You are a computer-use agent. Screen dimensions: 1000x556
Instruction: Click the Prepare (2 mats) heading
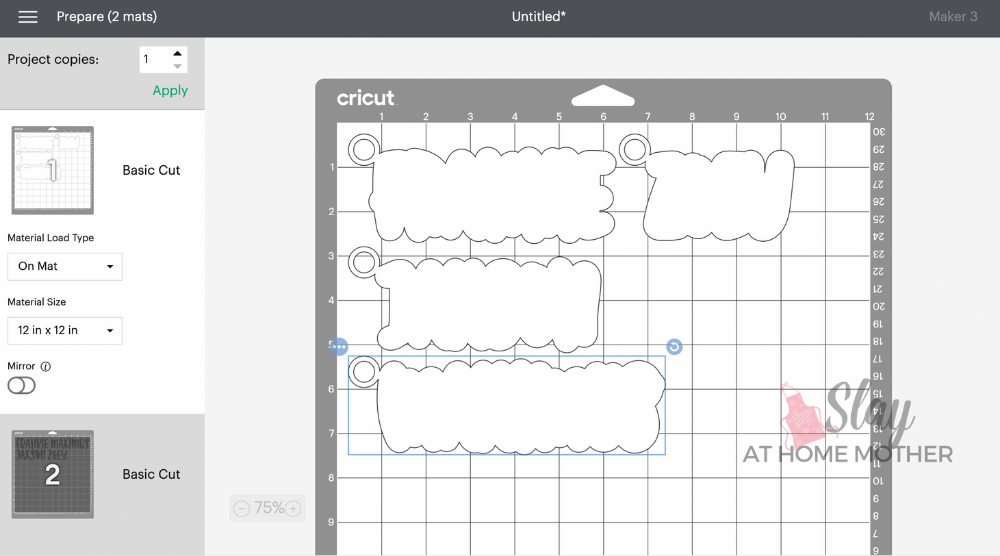coord(107,17)
